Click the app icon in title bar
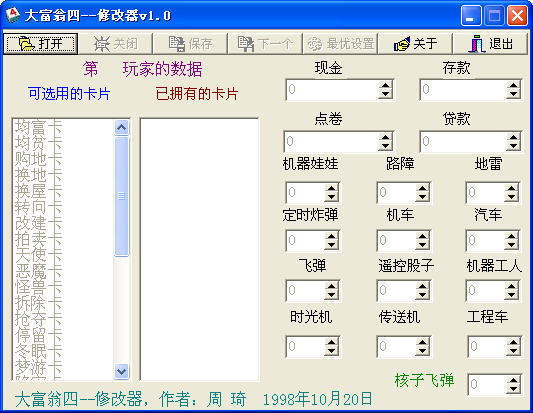Image resolution: width=533 pixels, height=413 pixels. [13, 15]
